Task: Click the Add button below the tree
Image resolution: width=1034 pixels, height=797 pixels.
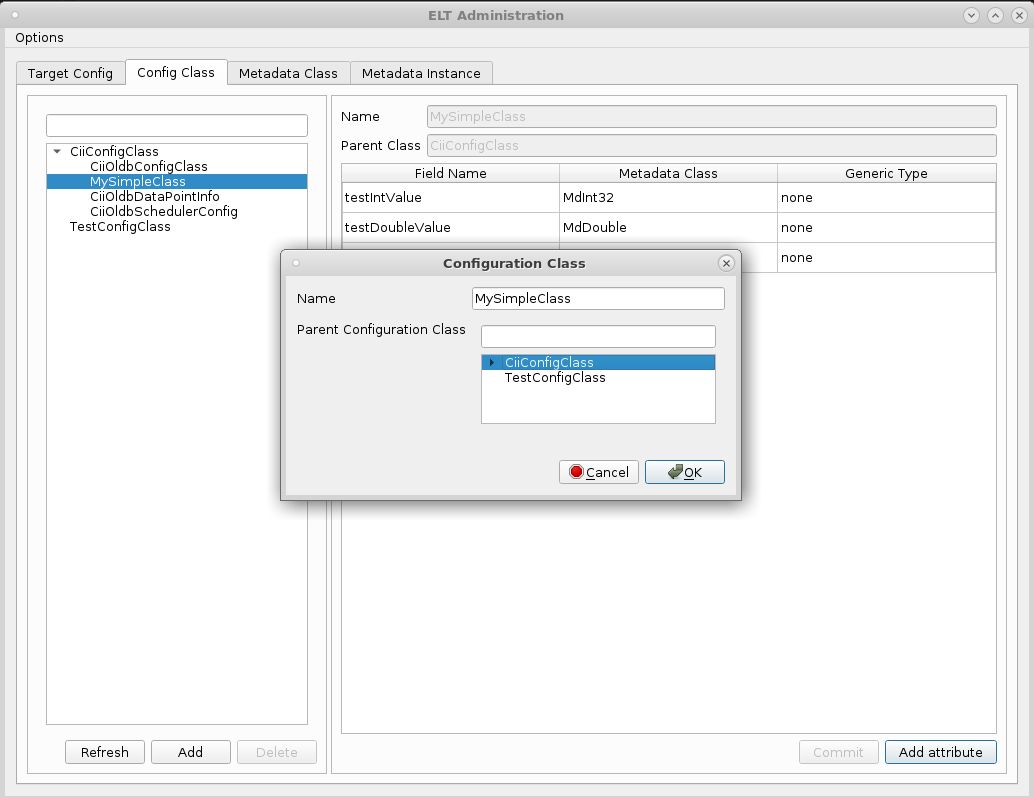Action: pos(190,752)
